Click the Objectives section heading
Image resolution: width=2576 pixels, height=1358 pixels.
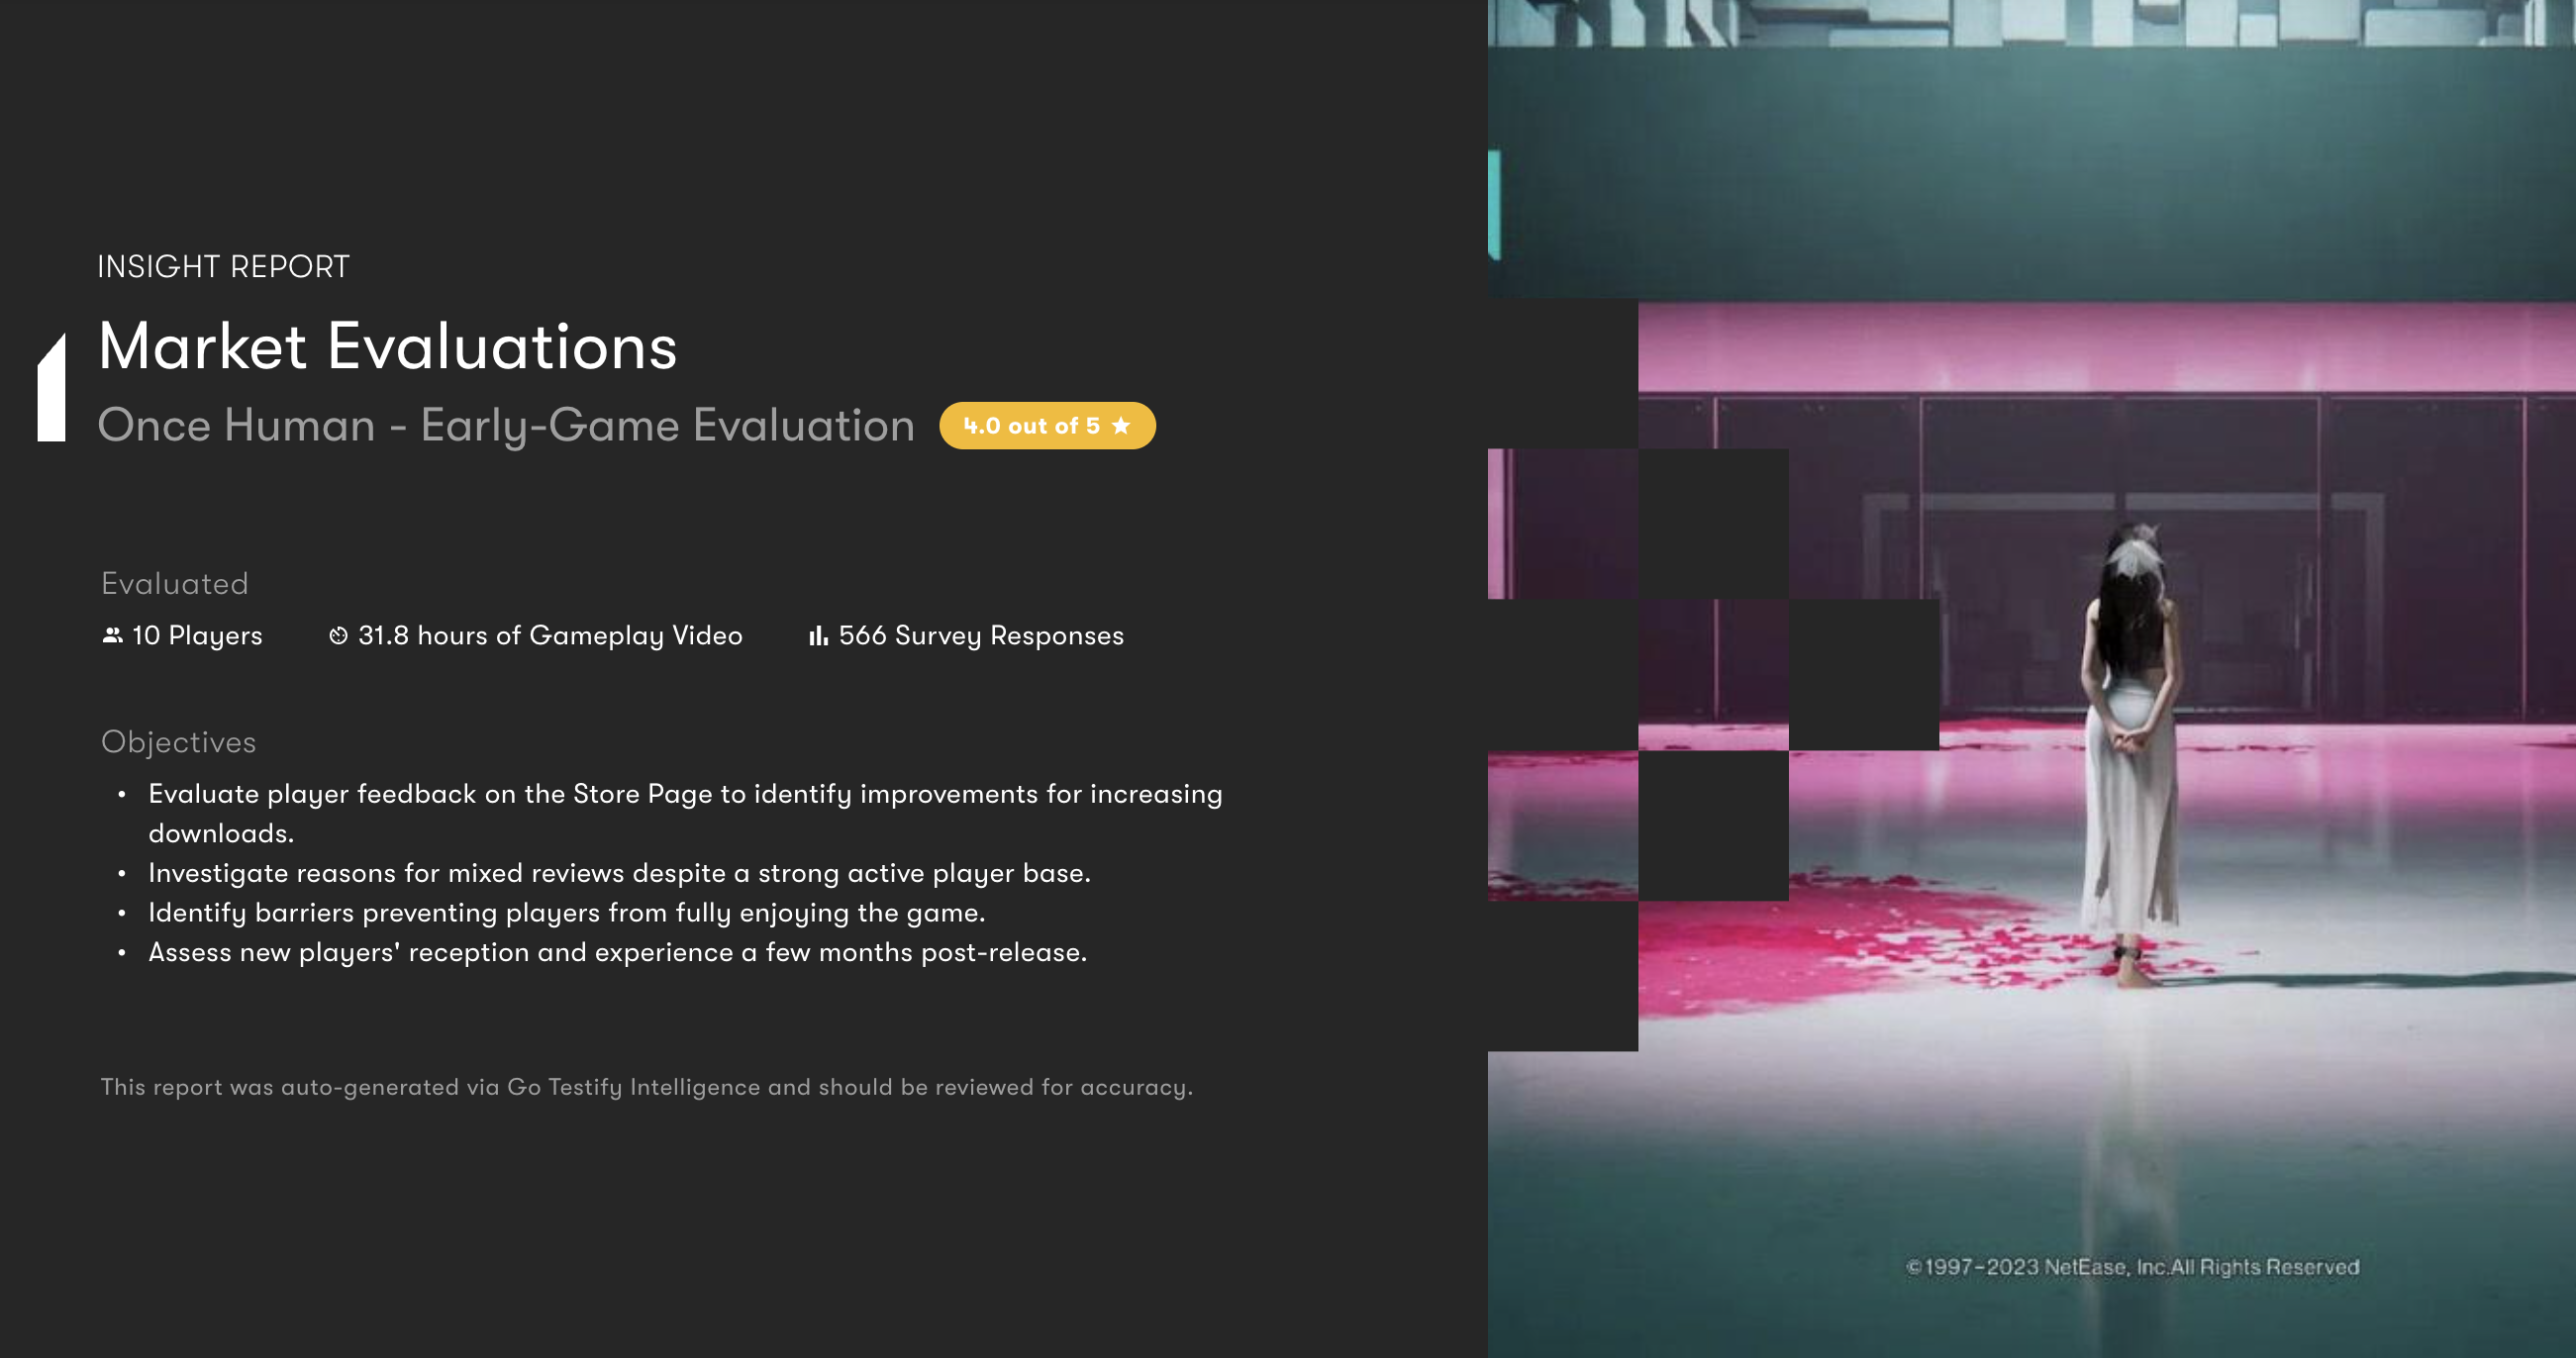tap(178, 742)
